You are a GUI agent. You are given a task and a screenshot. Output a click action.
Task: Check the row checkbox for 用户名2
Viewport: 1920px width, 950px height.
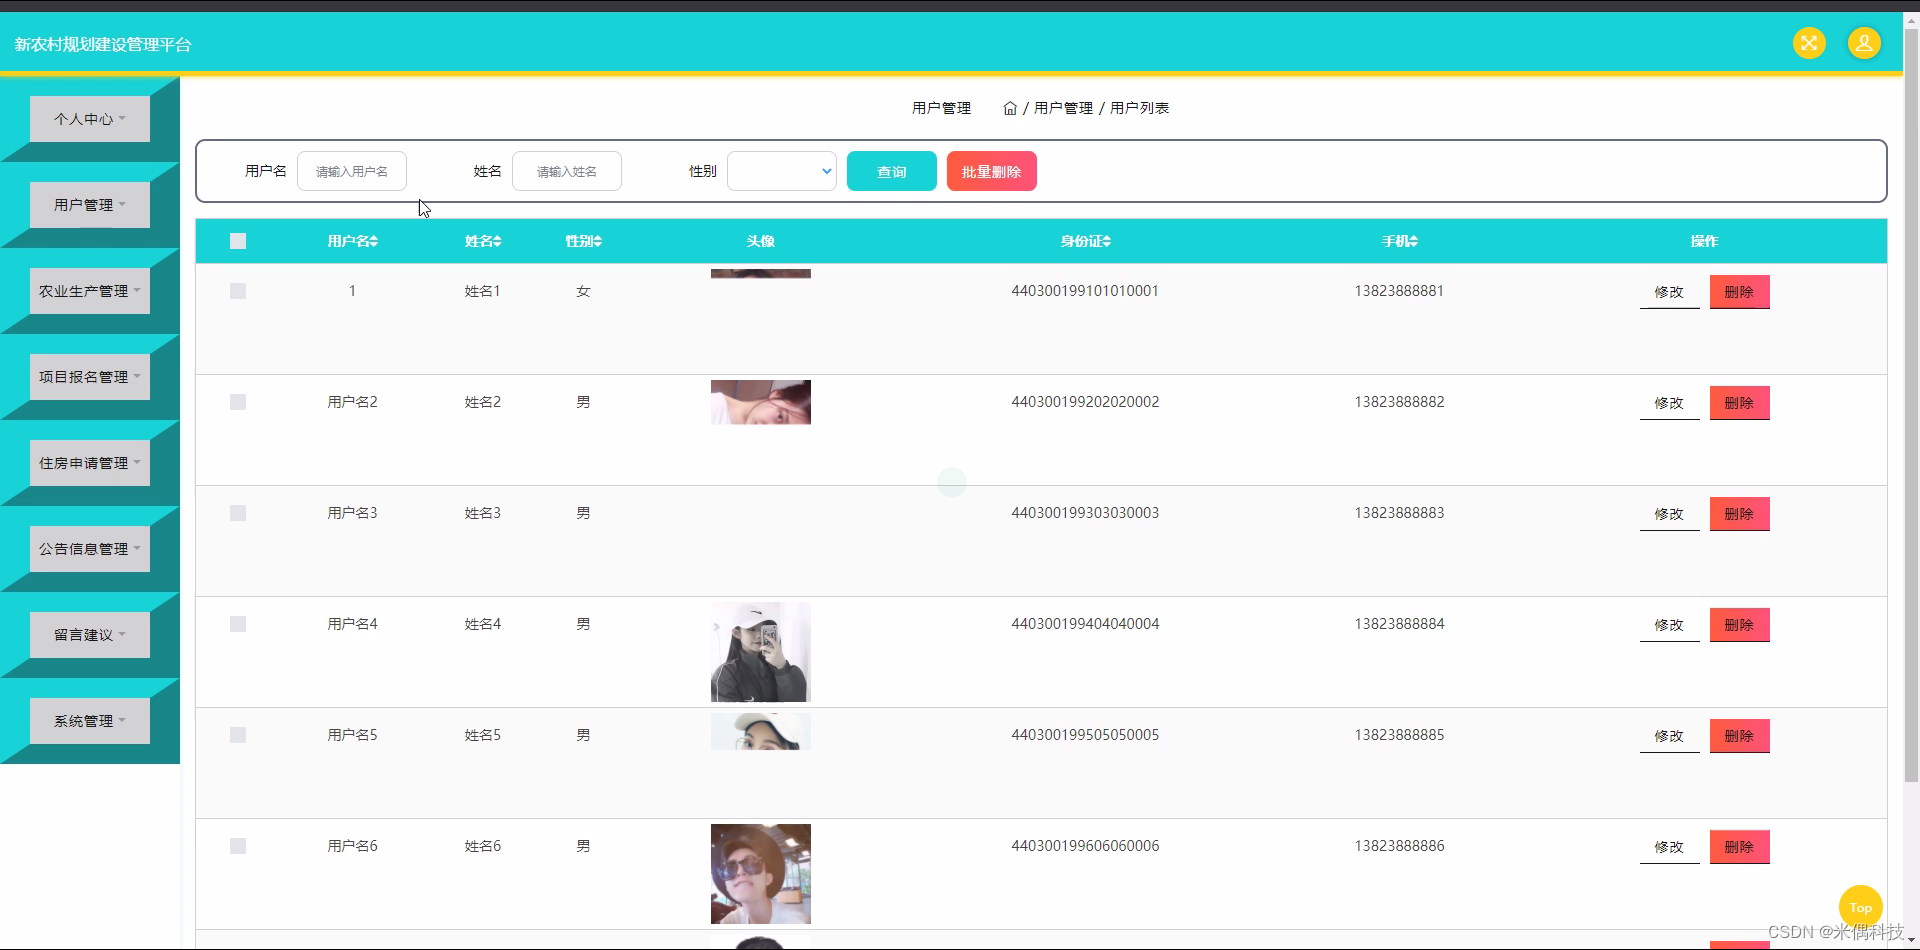pyautogui.click(x=238, y=402)
